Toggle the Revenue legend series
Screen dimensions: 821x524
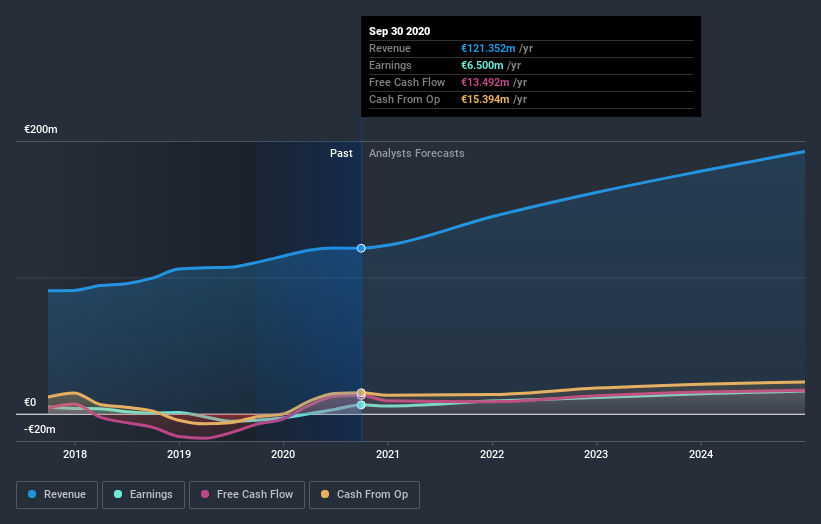57,495
